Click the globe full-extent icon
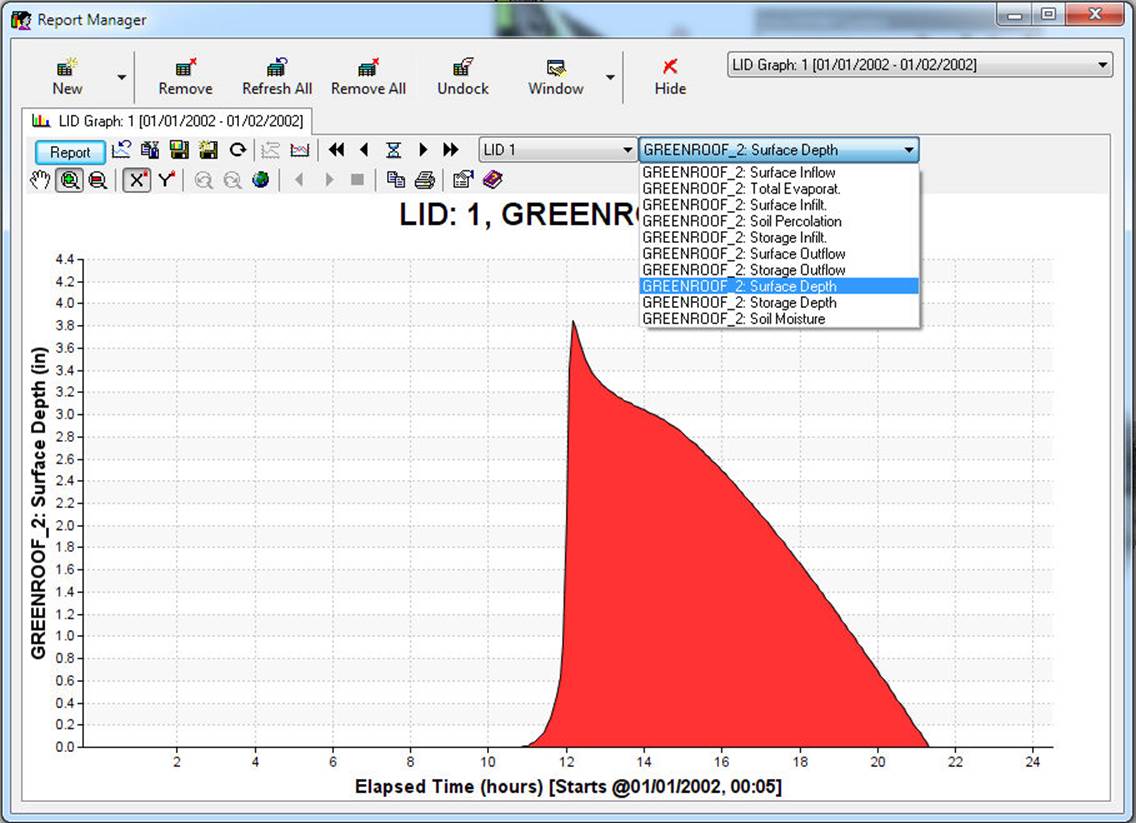 tap(260, 180)
